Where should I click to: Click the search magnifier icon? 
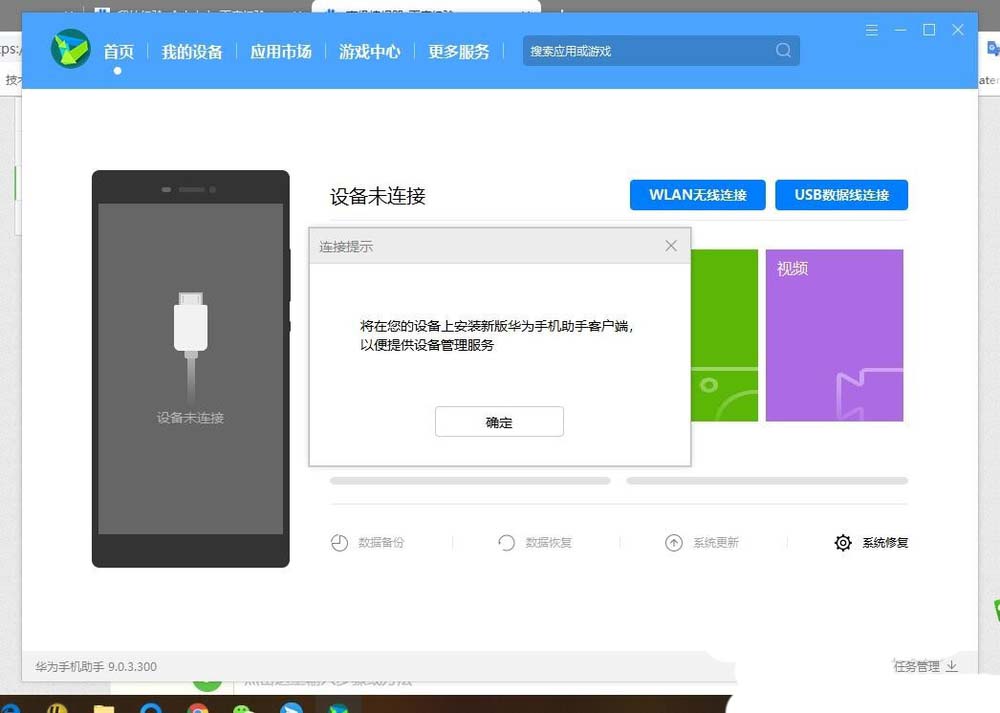tap(783, 50)
